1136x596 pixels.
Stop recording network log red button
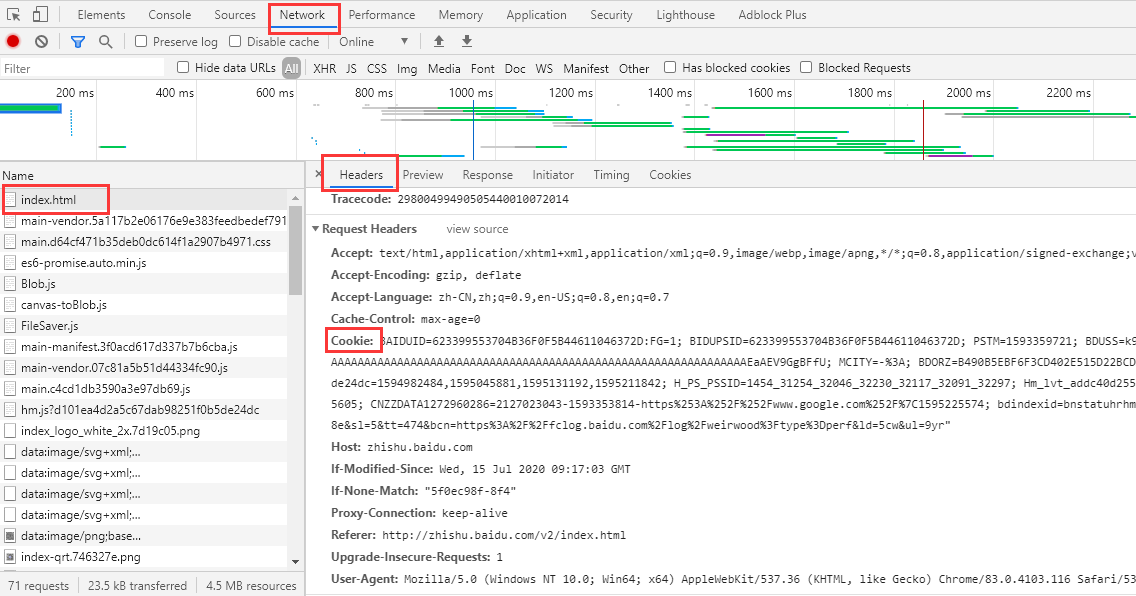(x=13, y=41)
